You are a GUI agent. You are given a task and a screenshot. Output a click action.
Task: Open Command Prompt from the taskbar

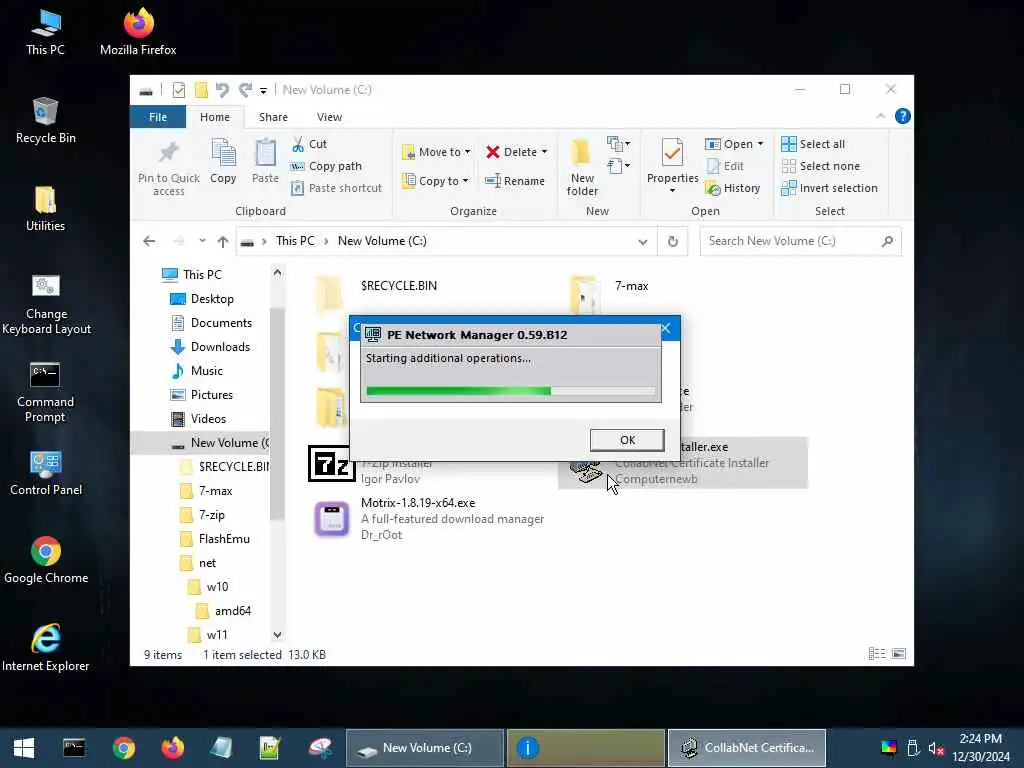click(x=74, y=748)
